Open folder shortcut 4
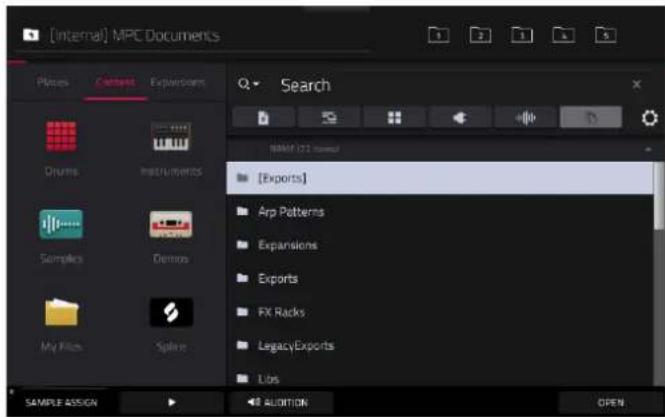Image resolution: width=665 pixels, height=417 pixels. (x=563, y=35)
